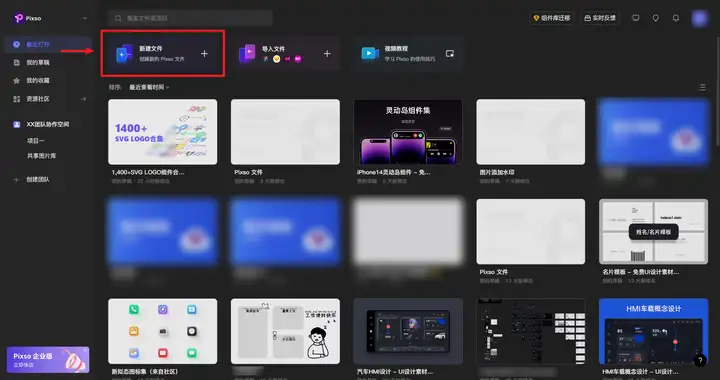This screenshot has width=720, height=380.
Task: Open the help question mark button
Action: 699,360
